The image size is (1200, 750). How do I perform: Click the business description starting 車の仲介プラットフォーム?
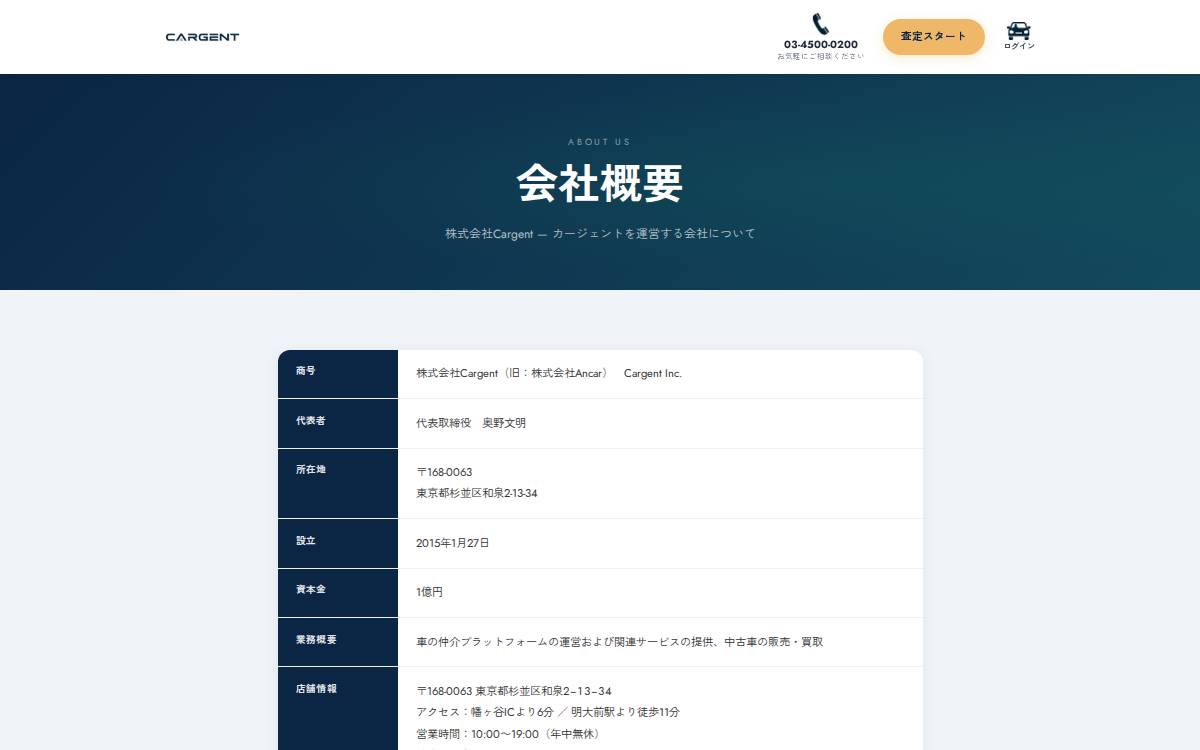pos(620,642)
